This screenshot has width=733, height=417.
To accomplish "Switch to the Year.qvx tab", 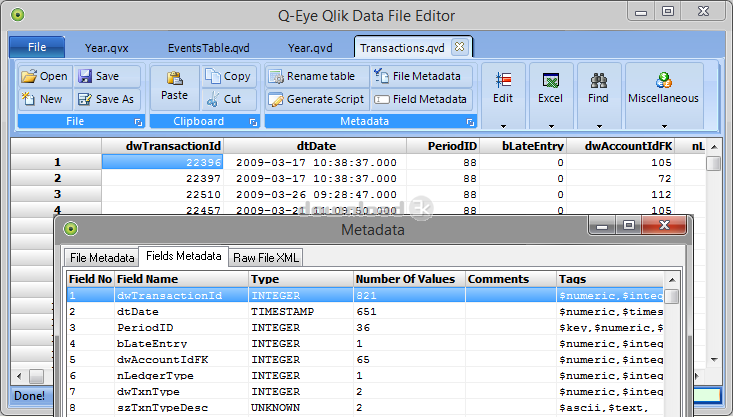I will pos(107,48).
